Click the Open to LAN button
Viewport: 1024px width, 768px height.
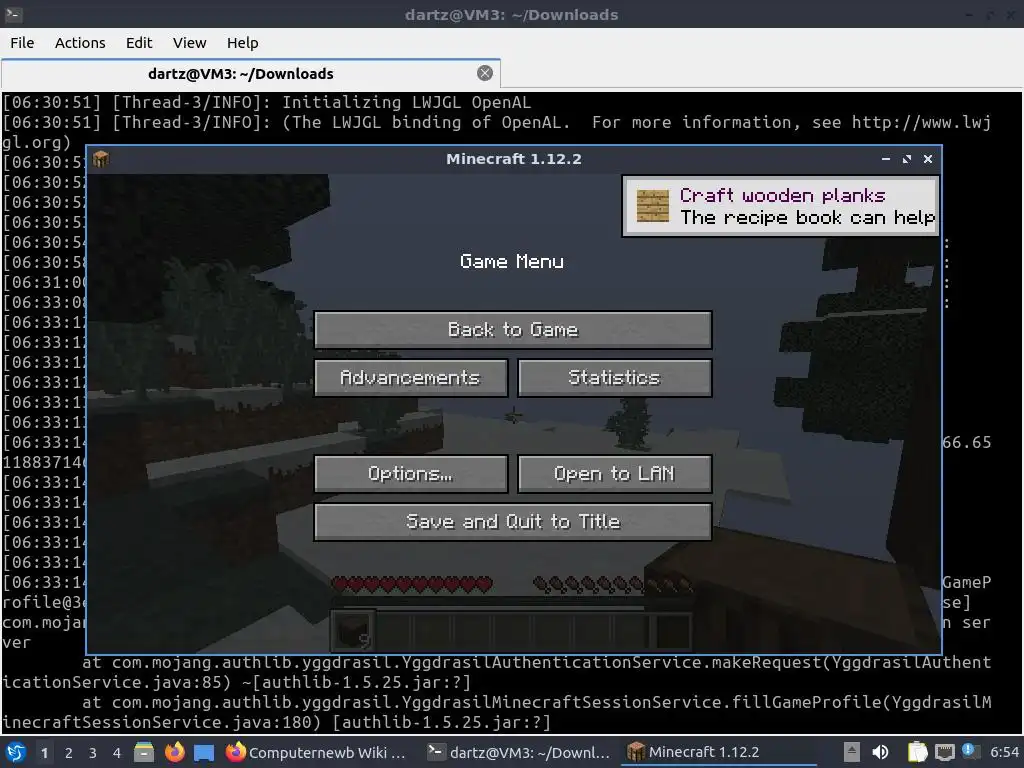click(615, 473)
